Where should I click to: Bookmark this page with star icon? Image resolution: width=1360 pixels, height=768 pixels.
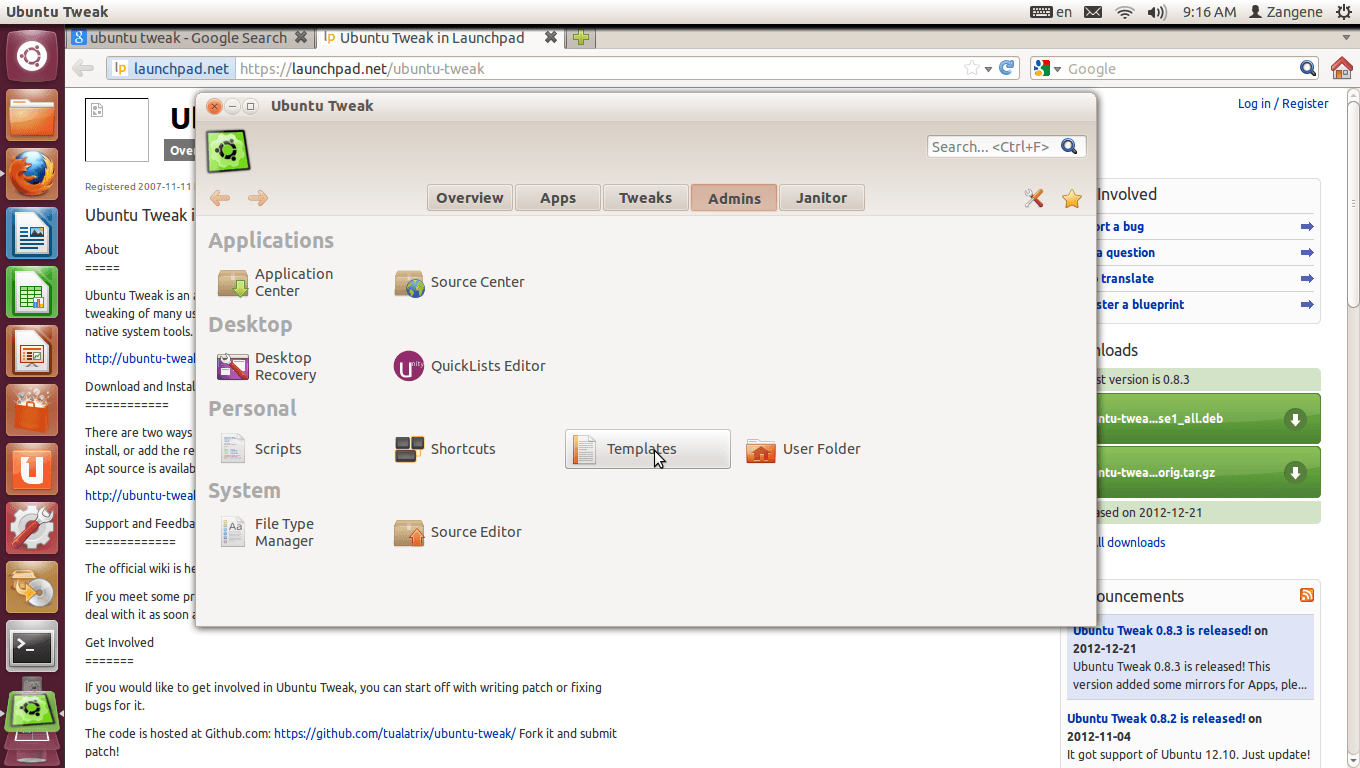tap(971, 69)
